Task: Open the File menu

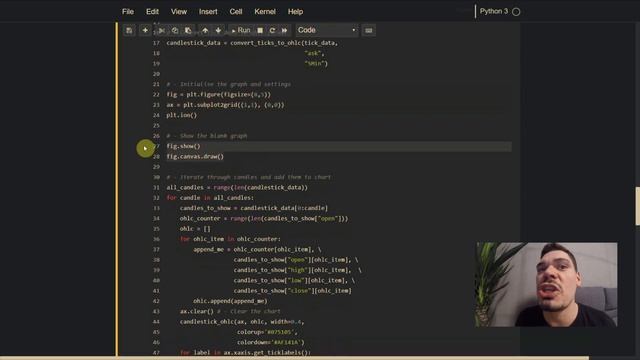Action: tap(128, 12)
